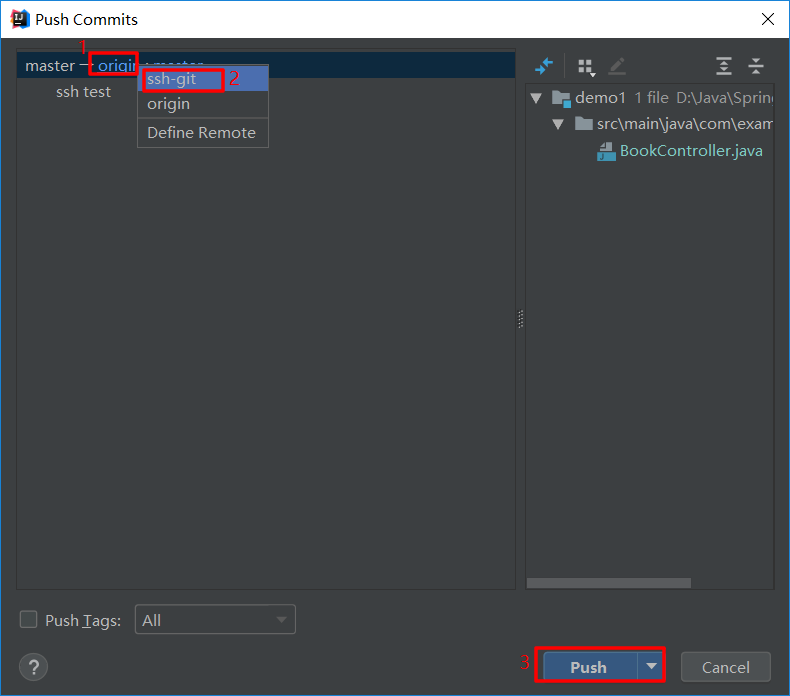Click the Java file icon for BookController
This screenshot has height=696, width=790.
606,151
